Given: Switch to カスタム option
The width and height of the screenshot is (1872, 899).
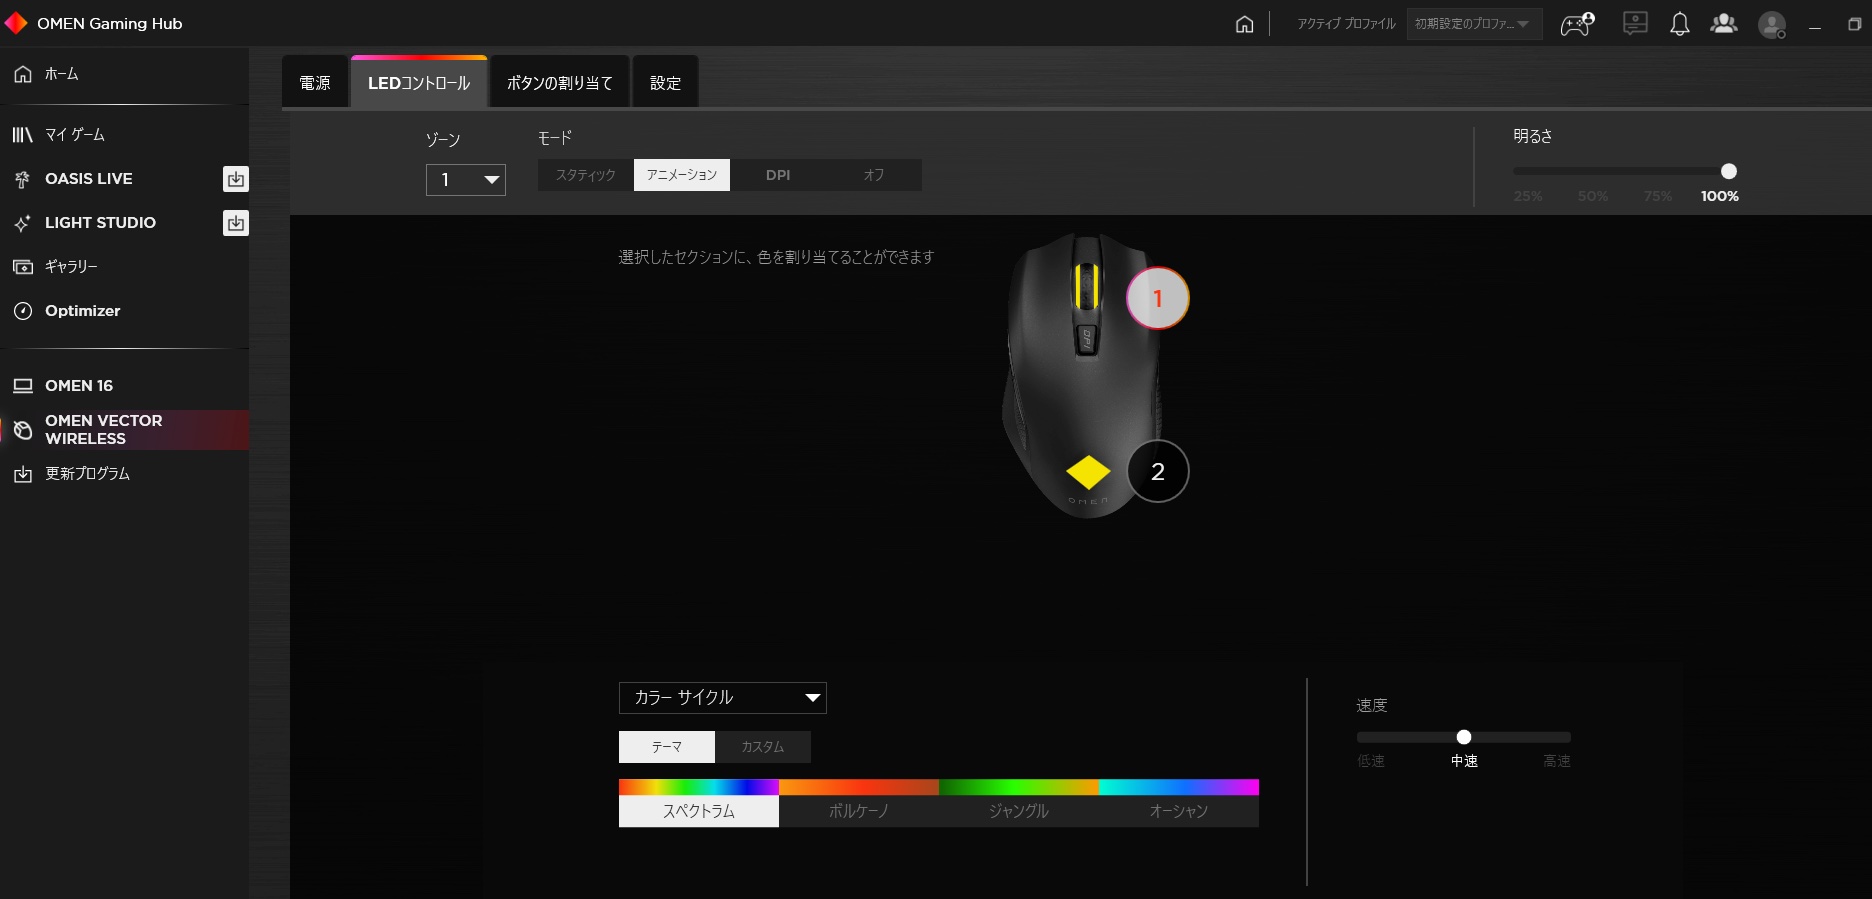Looking at the screenshot, I should coord(763,747).
